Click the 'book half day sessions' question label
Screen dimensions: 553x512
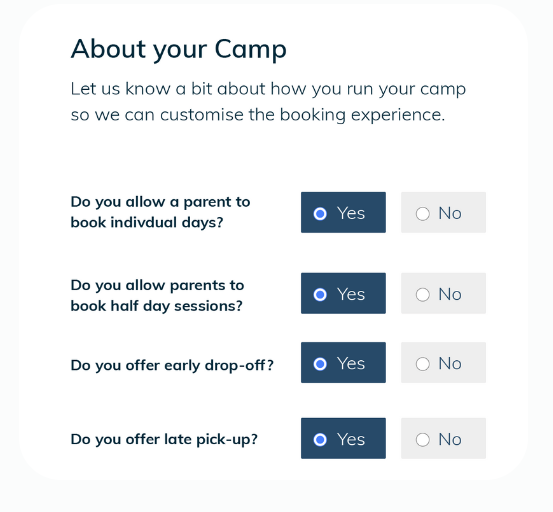pyautogui.click(x=157, y=295)
